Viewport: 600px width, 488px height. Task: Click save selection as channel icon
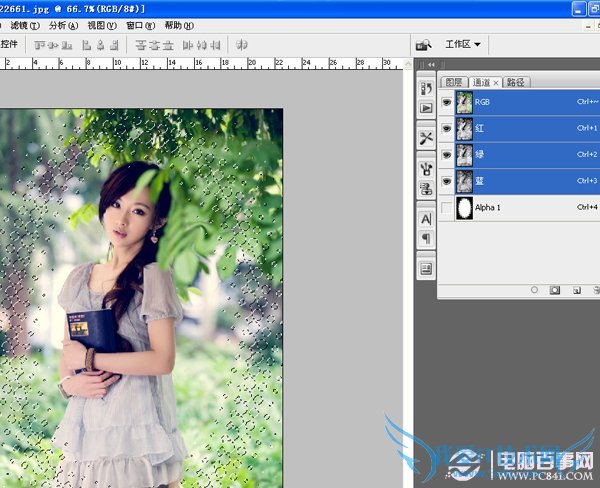click(x=556, y=290)
